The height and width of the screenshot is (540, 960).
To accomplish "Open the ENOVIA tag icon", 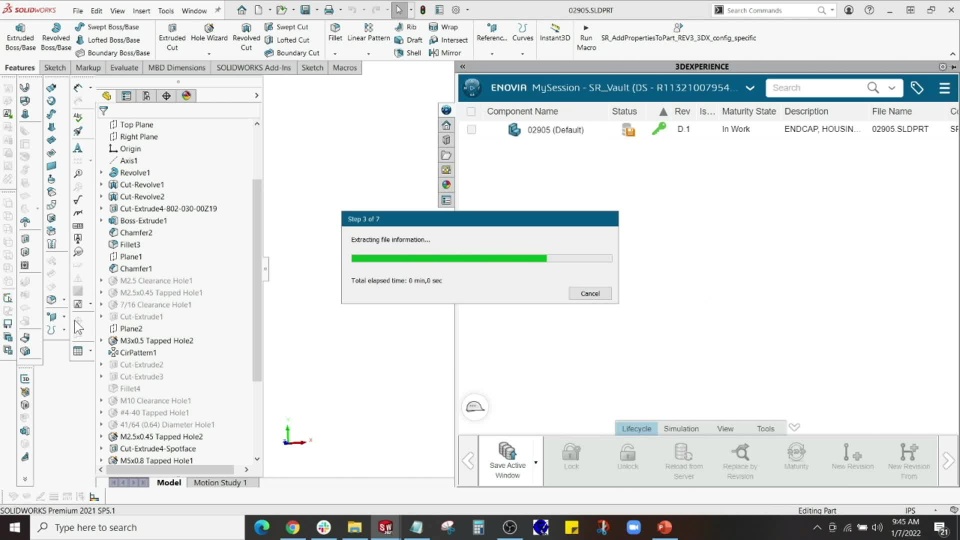I will pyautogui.click(x=917, y=88).
